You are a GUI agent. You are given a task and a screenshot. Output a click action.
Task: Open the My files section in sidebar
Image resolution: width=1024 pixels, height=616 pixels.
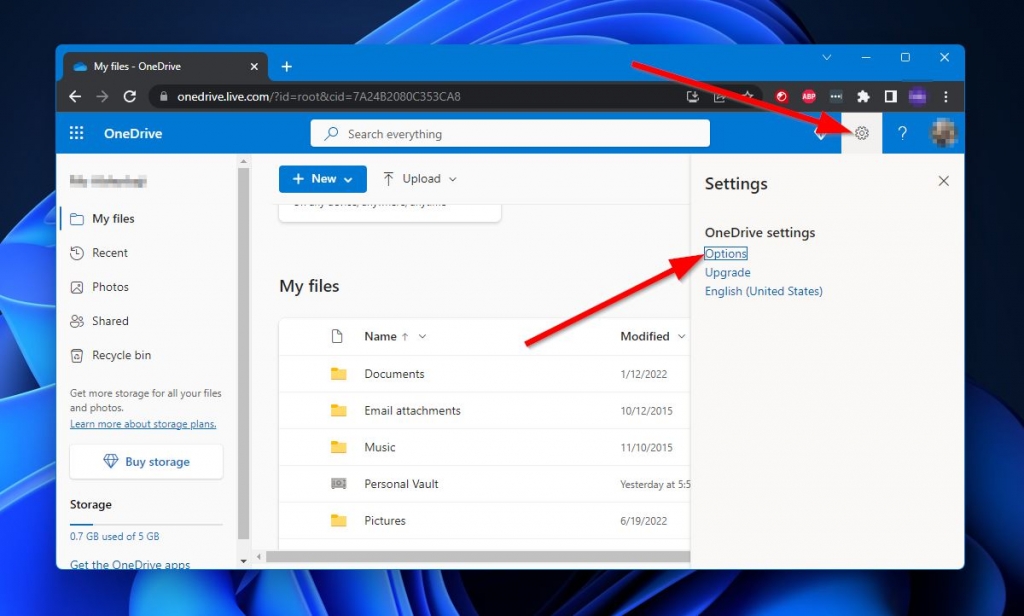pyautogui.click(x=113, y=218)
